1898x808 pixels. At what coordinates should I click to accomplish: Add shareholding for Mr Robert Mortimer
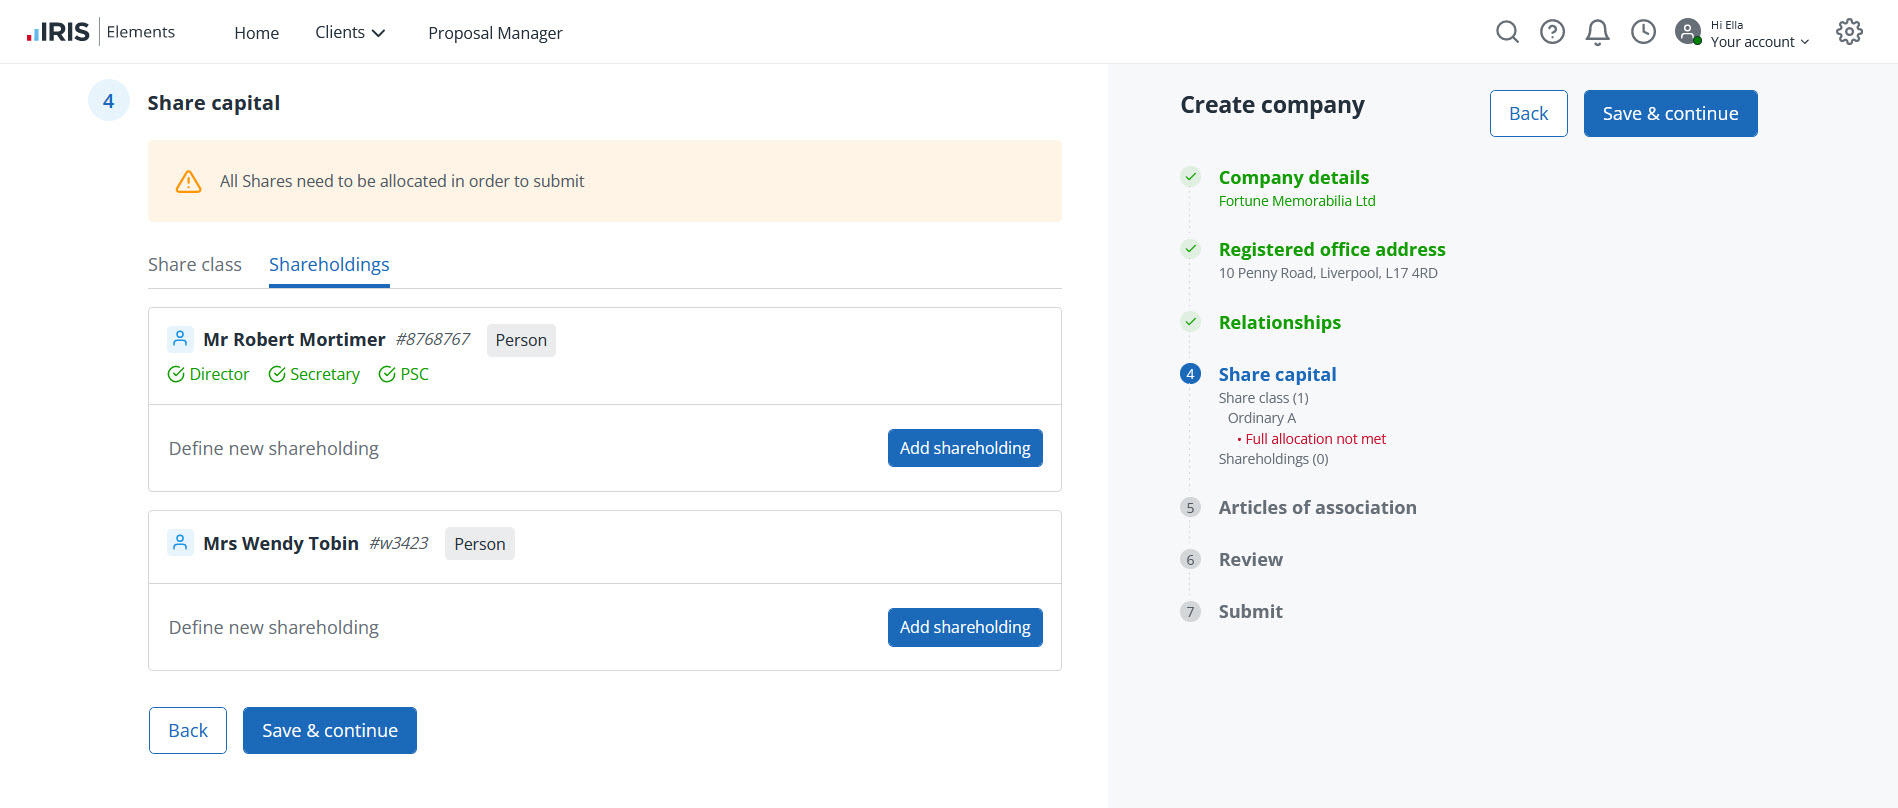964,448
